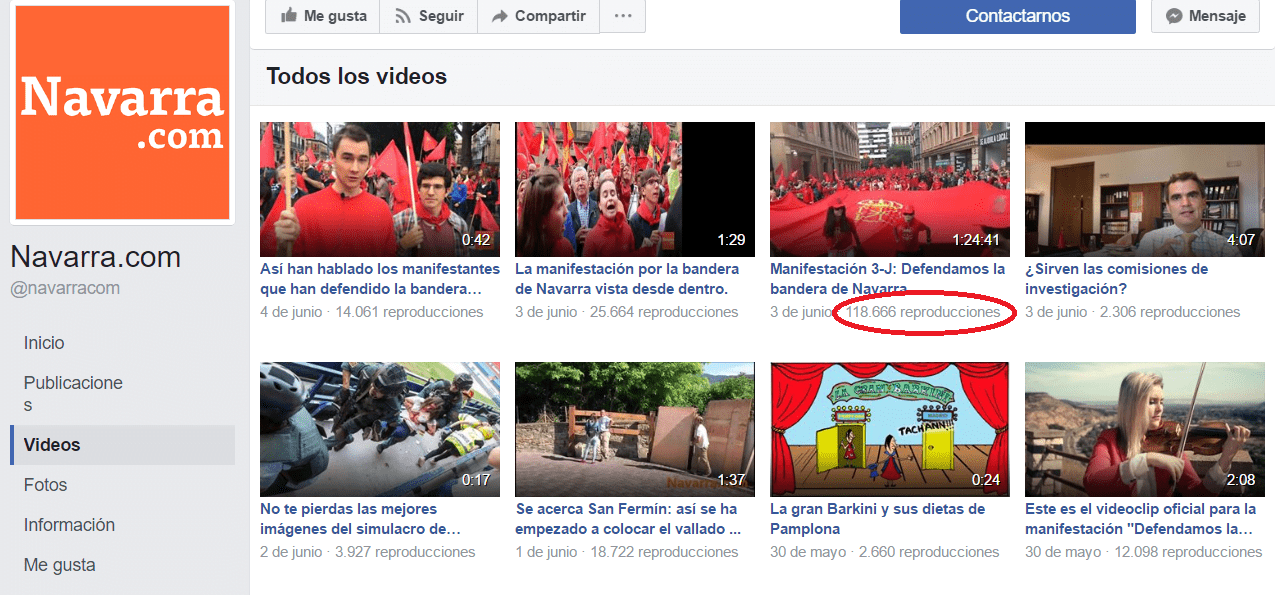Open the Me gusta sidebar item

coord(60,565)
